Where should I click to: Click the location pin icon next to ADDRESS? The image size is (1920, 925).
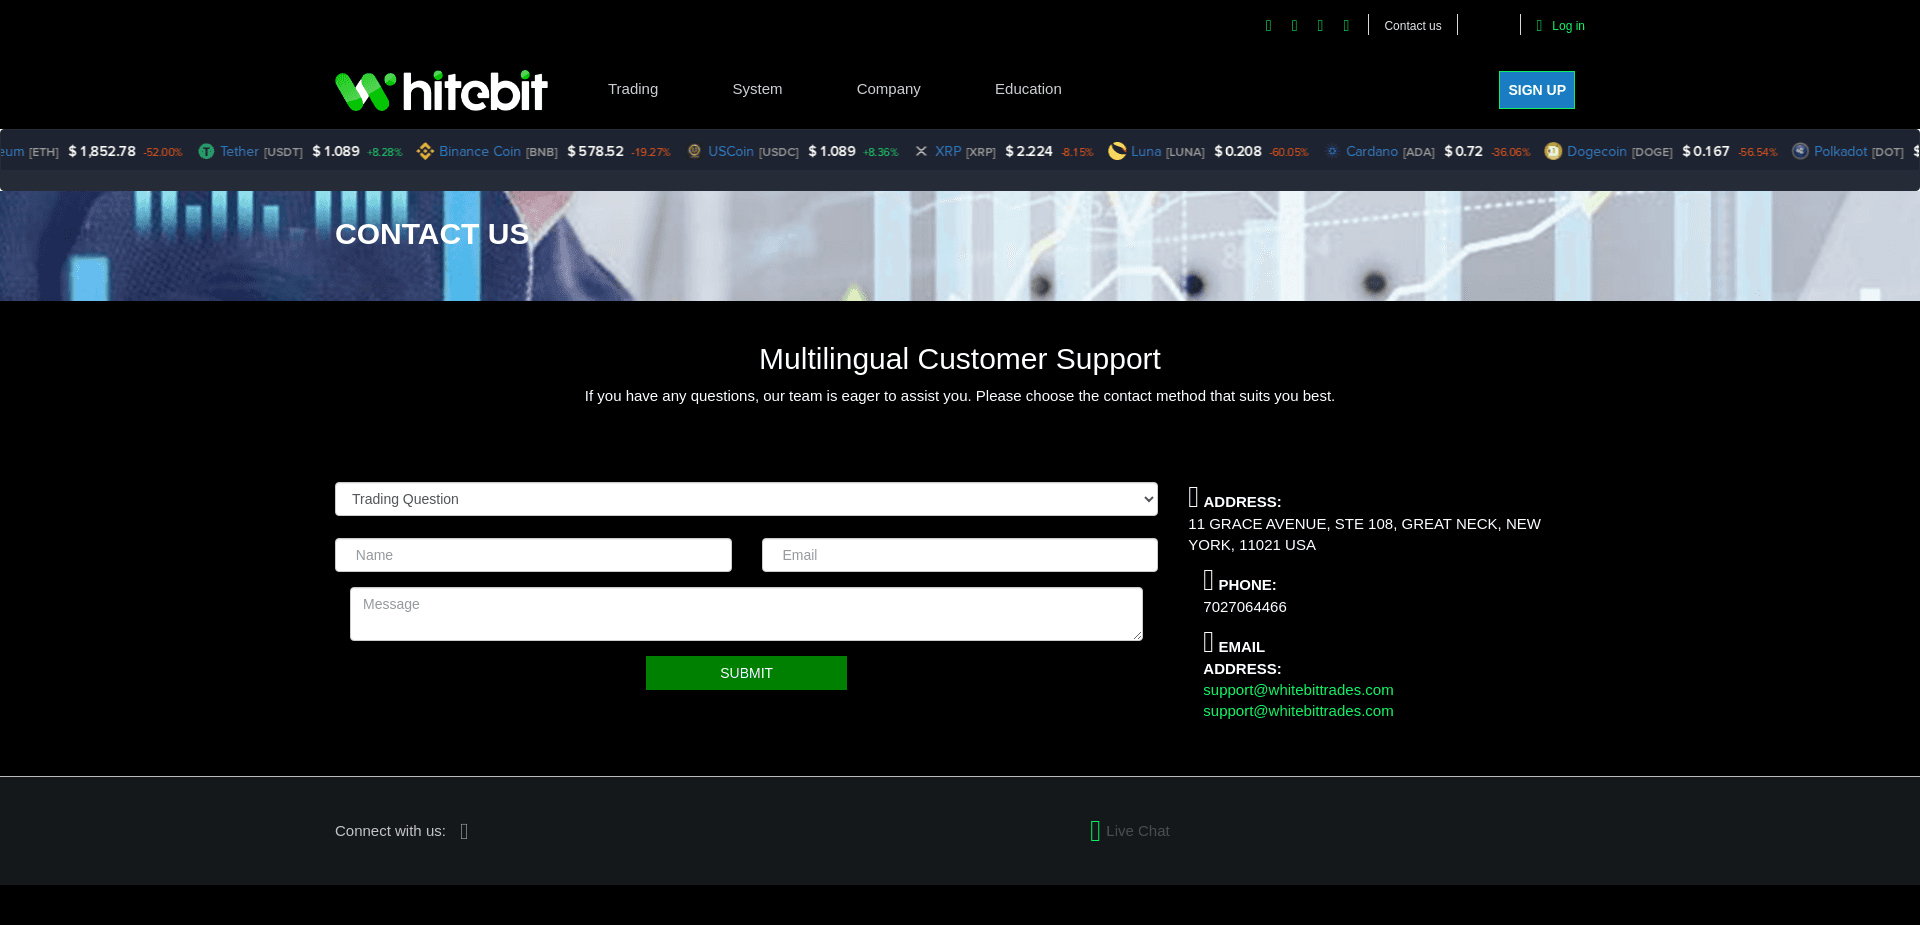1192,497
